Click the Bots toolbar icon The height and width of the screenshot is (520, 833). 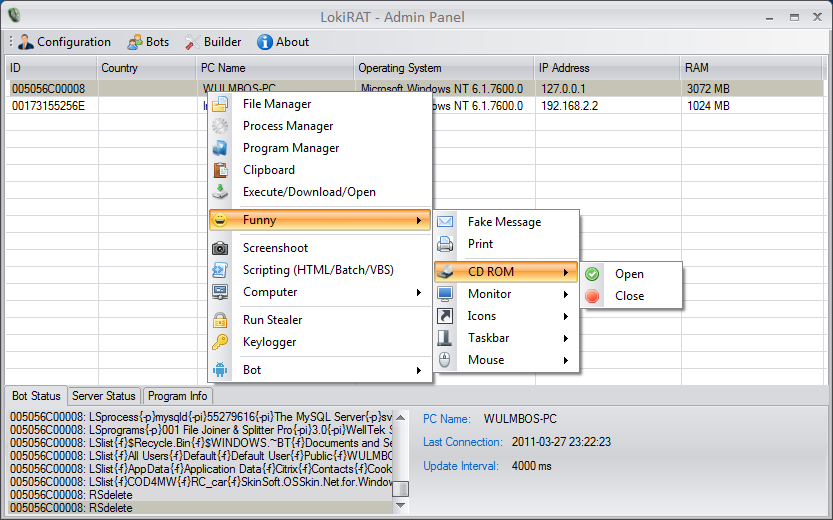pyautogui.click(x=135, y=42)
